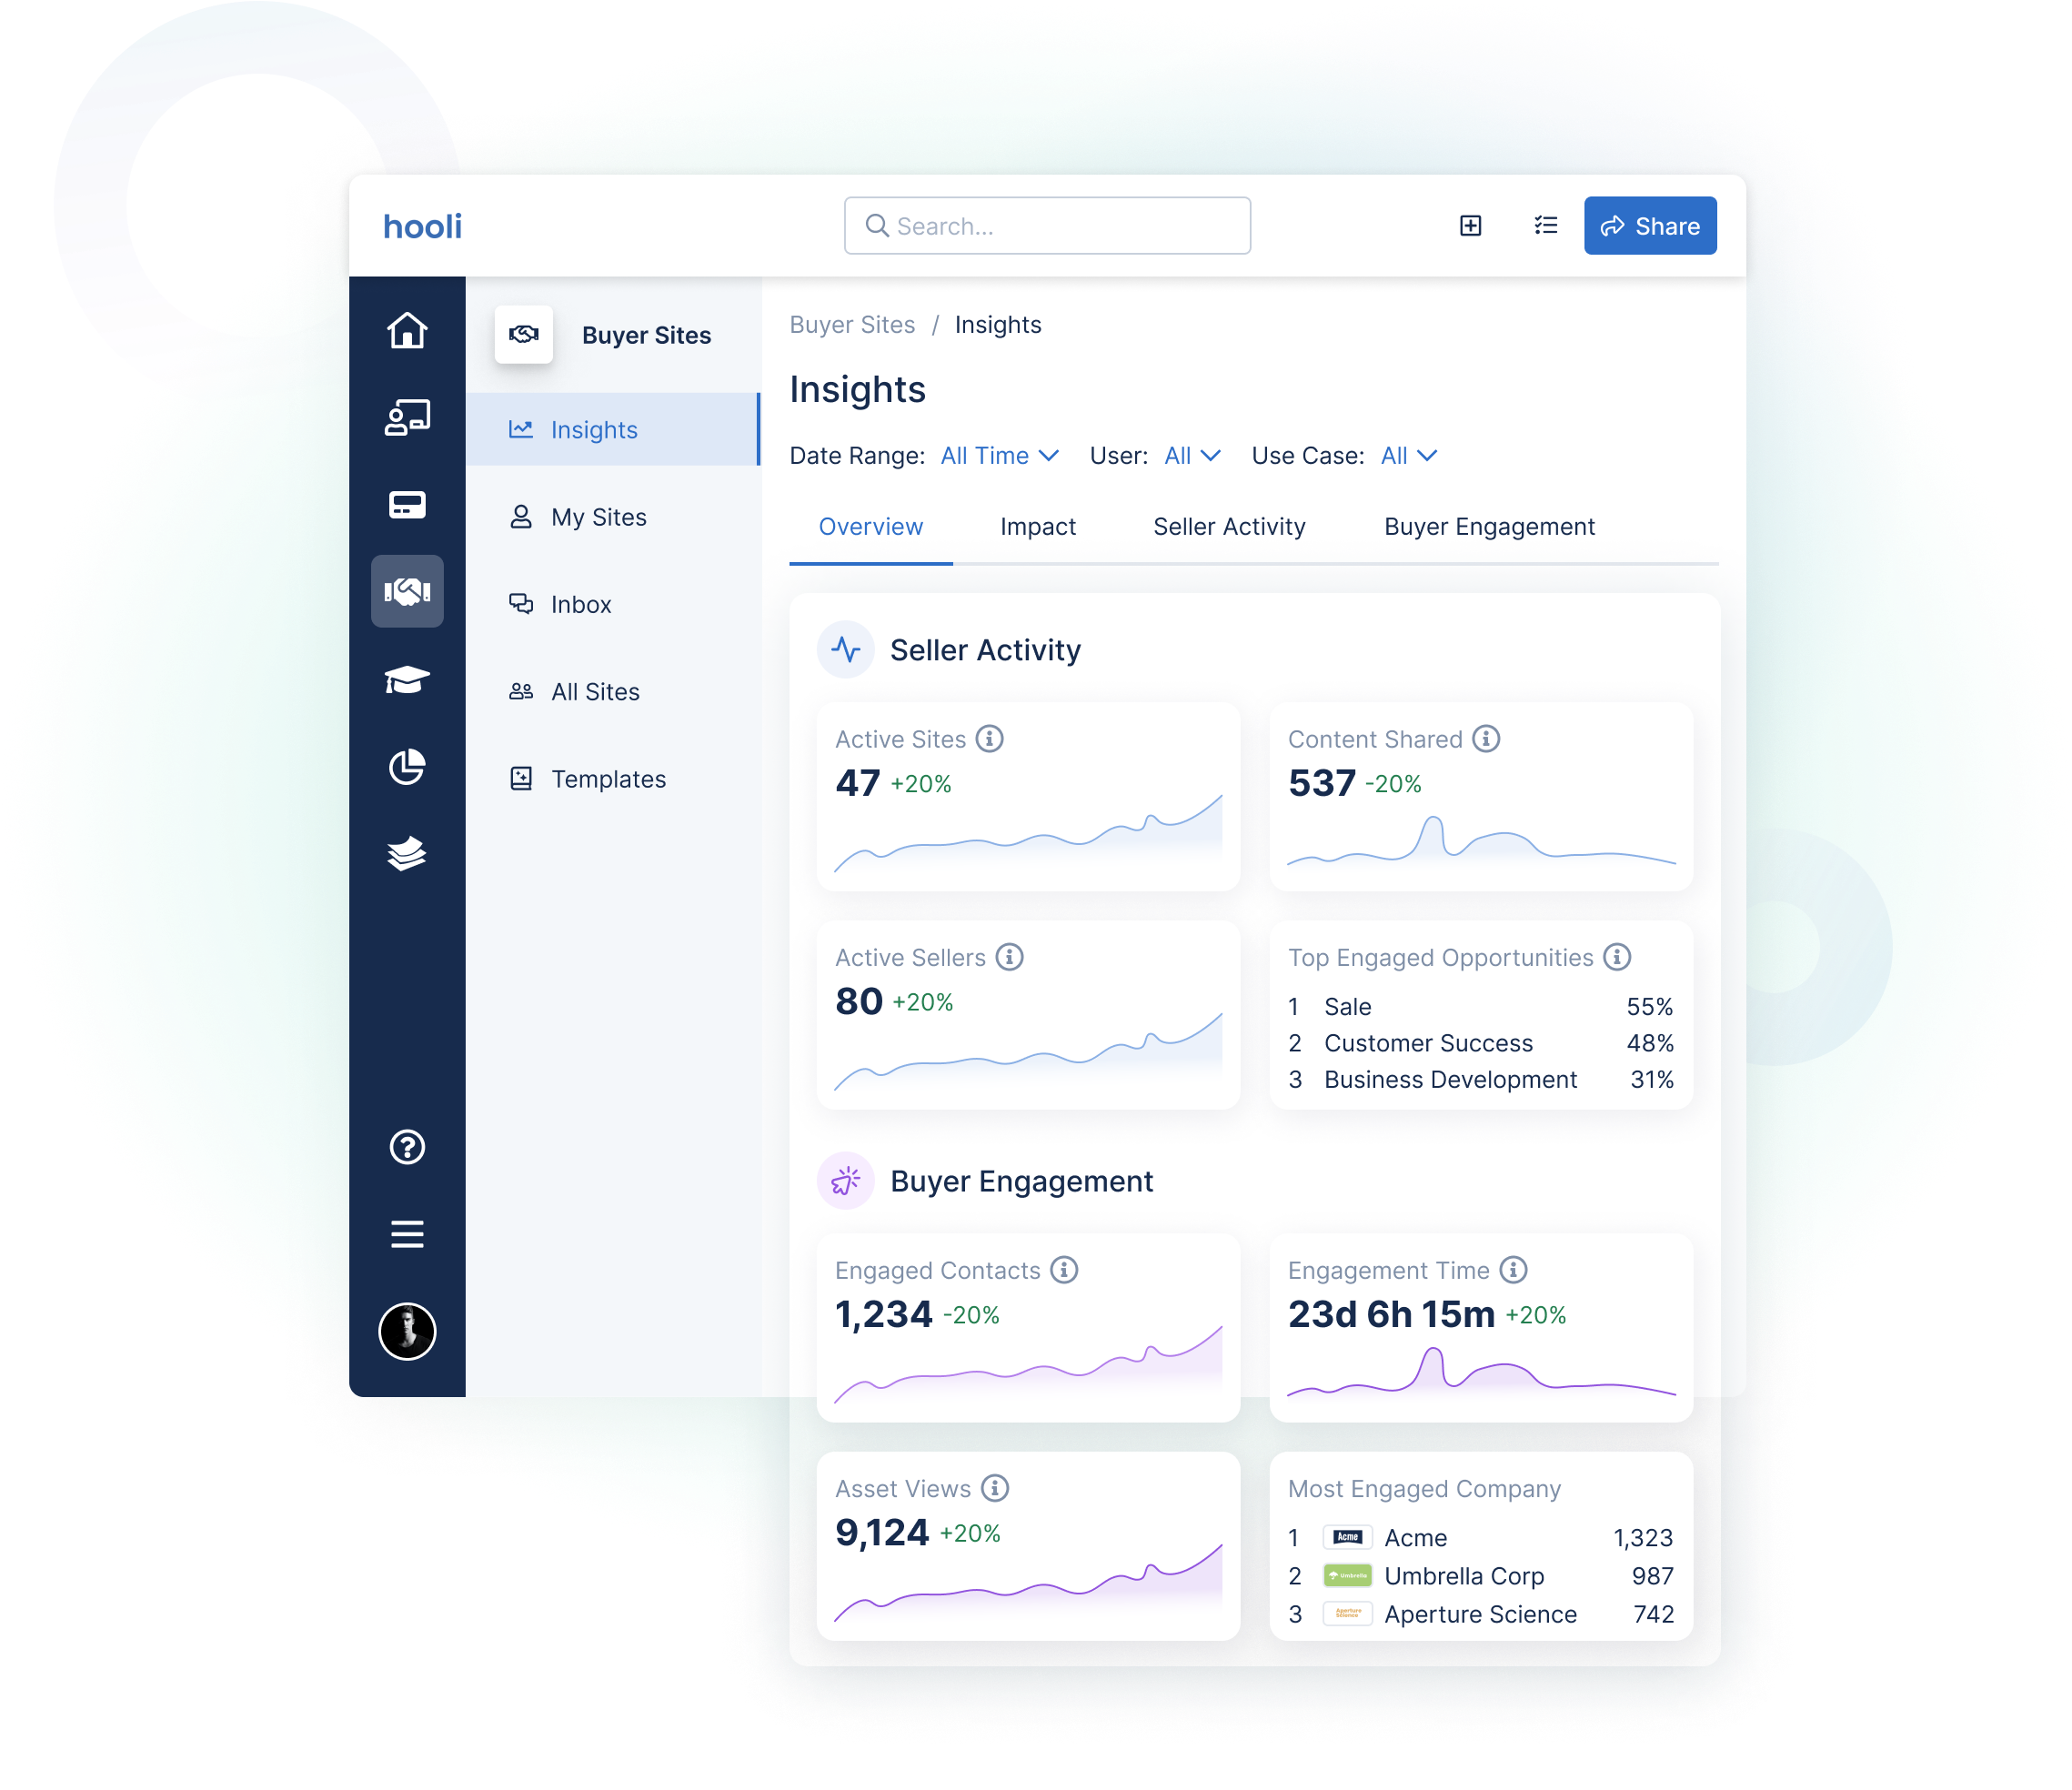Click the Help question mark icon
Image resolution: width=2072 pixels, height=1790 pixels.
407,1147
